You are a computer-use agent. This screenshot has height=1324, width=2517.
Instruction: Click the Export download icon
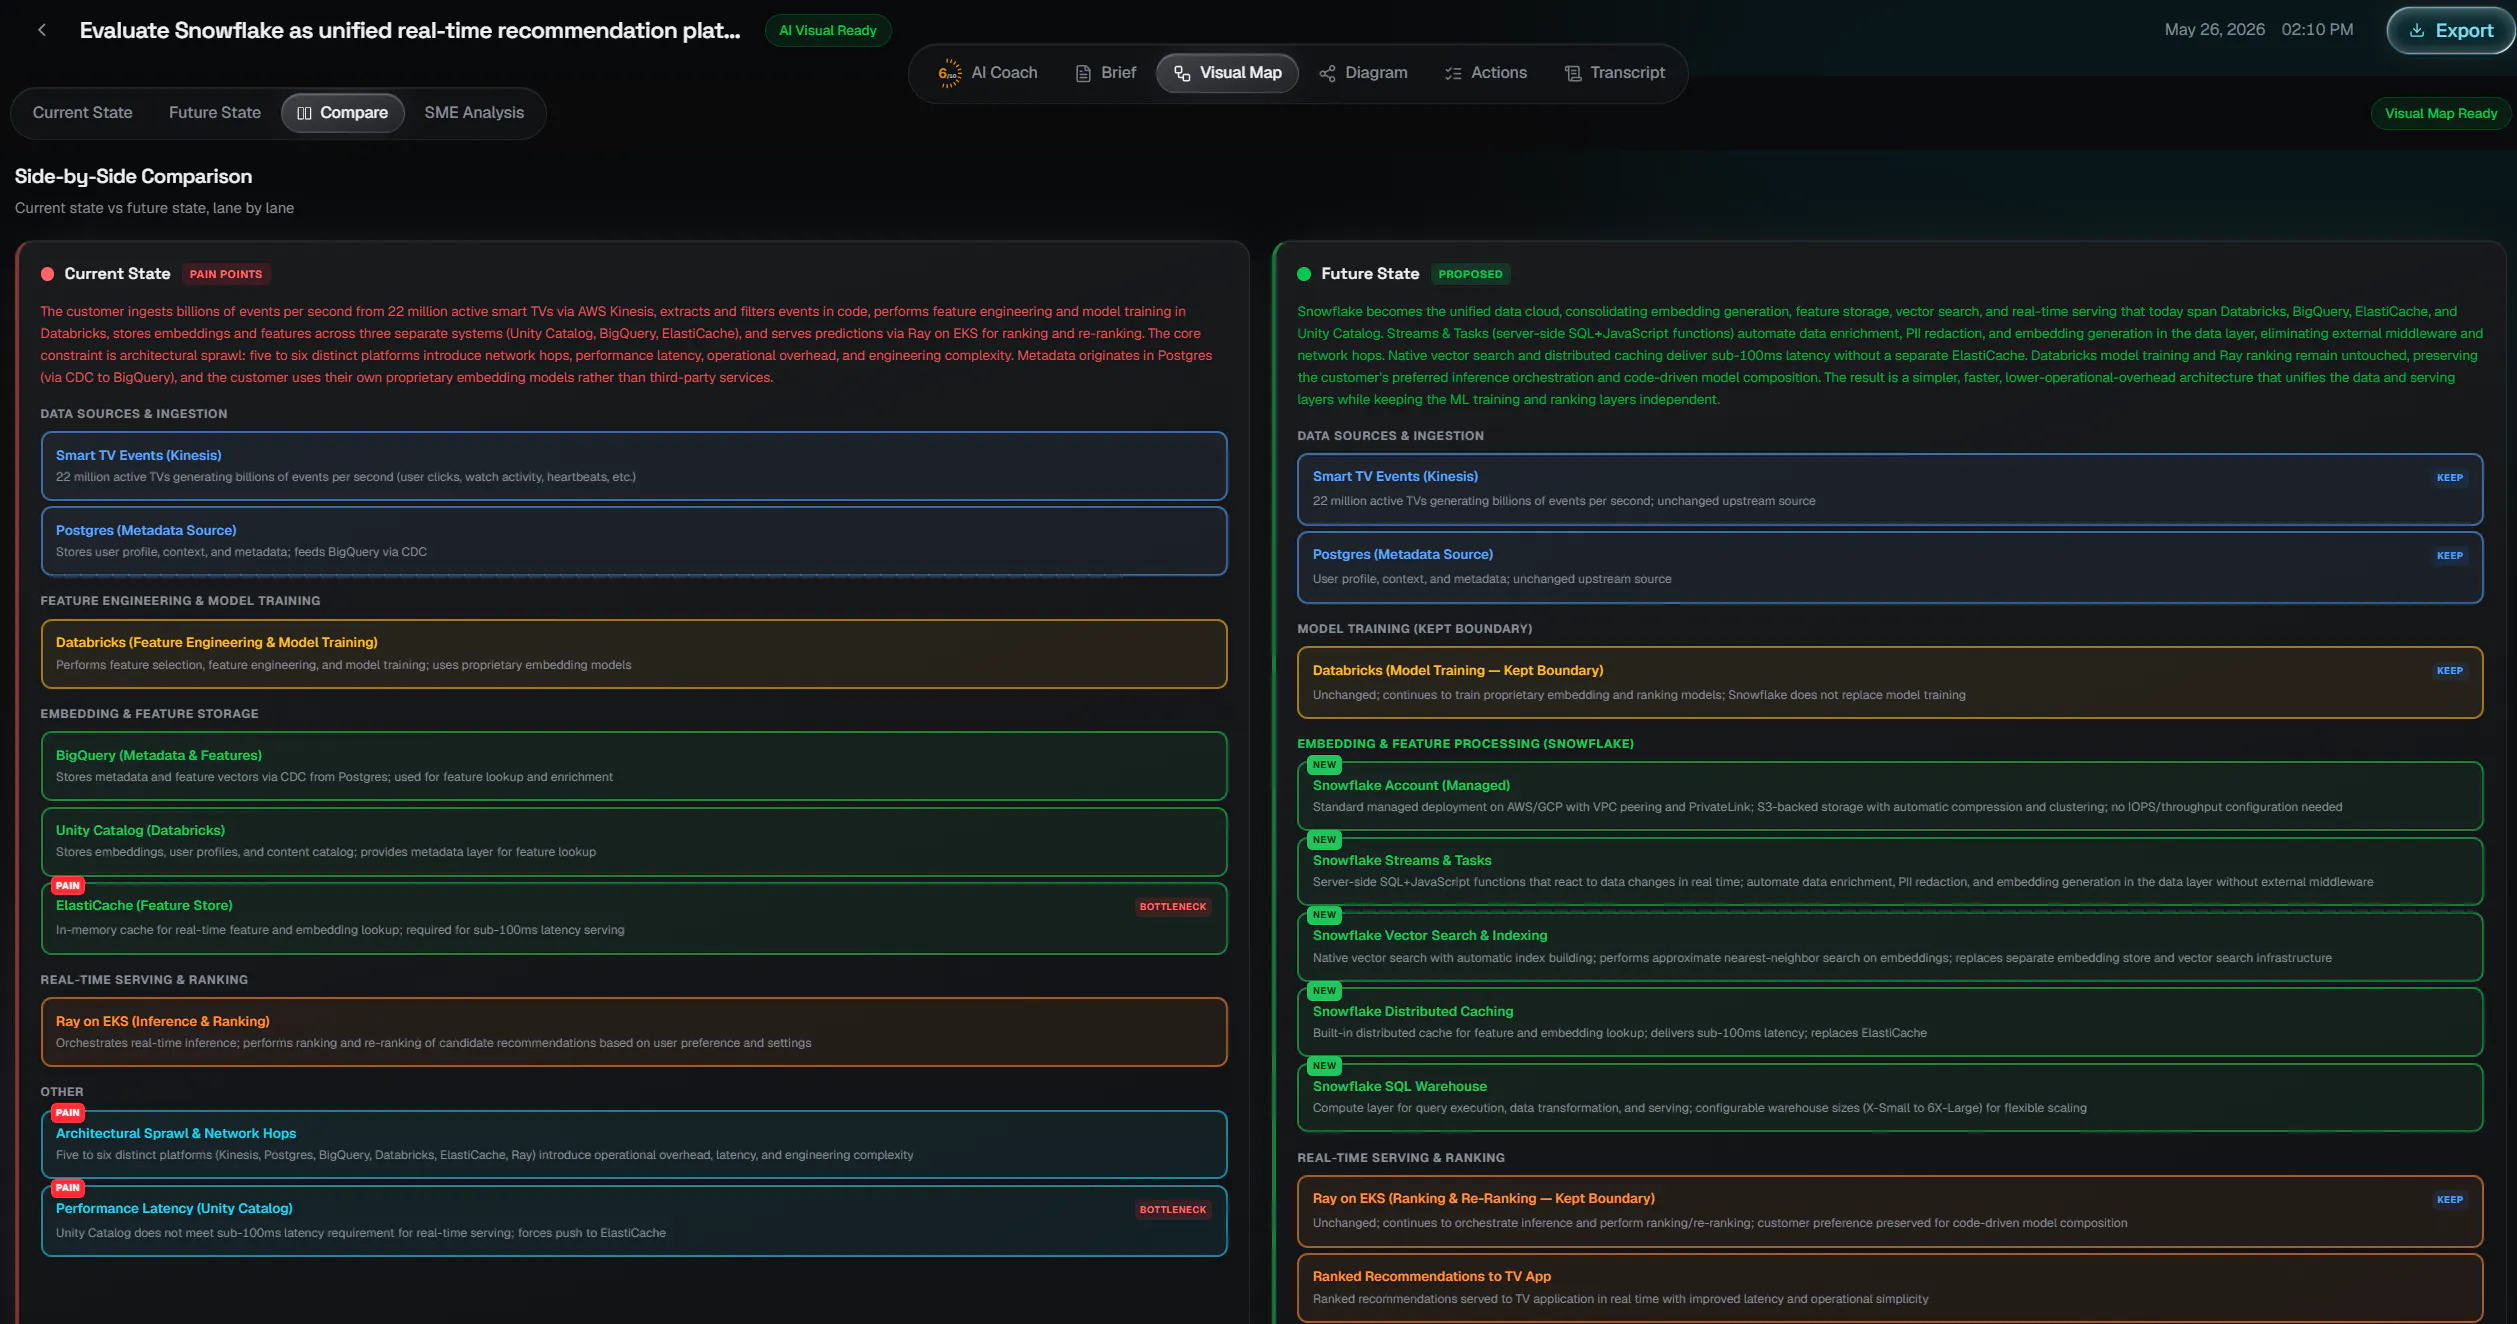click(x=2417, y=30)
